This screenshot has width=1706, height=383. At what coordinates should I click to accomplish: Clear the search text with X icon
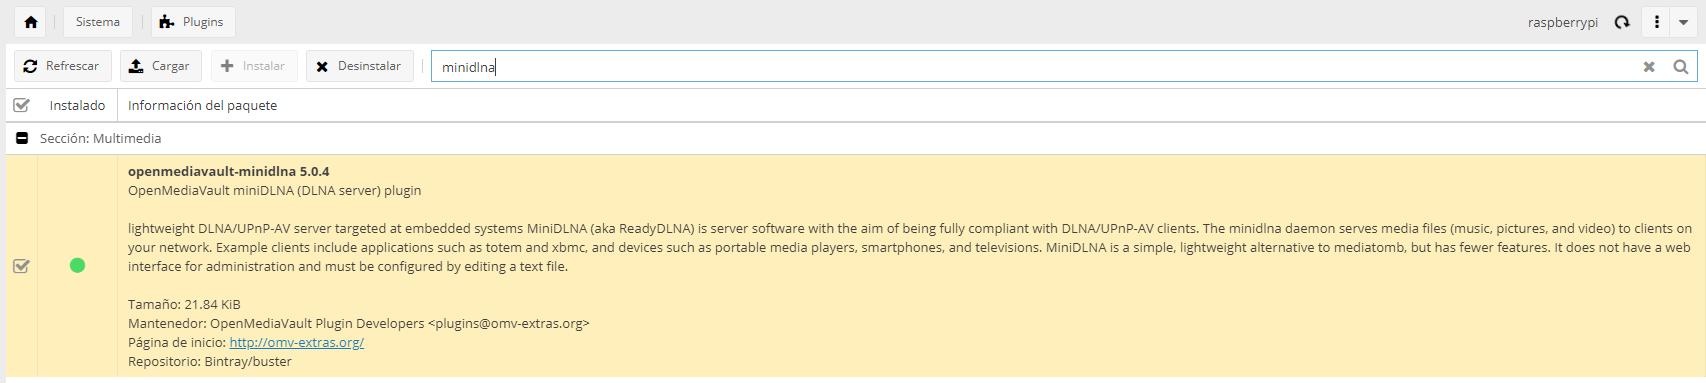1649,67
